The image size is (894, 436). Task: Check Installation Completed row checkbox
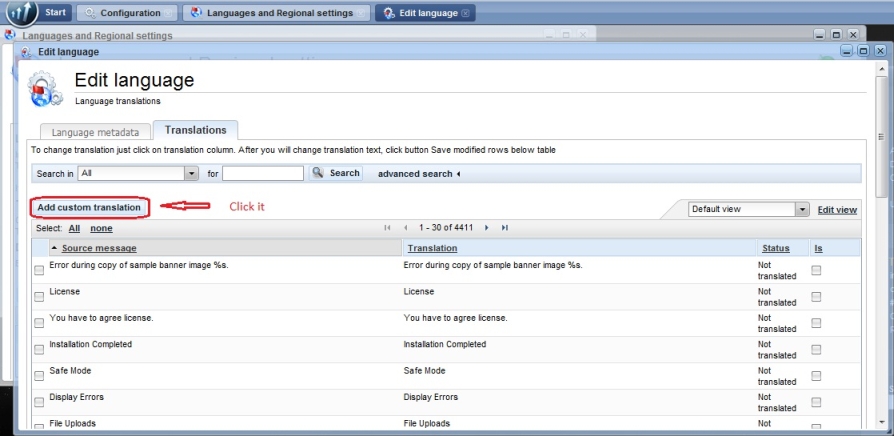tap(39, 349)
